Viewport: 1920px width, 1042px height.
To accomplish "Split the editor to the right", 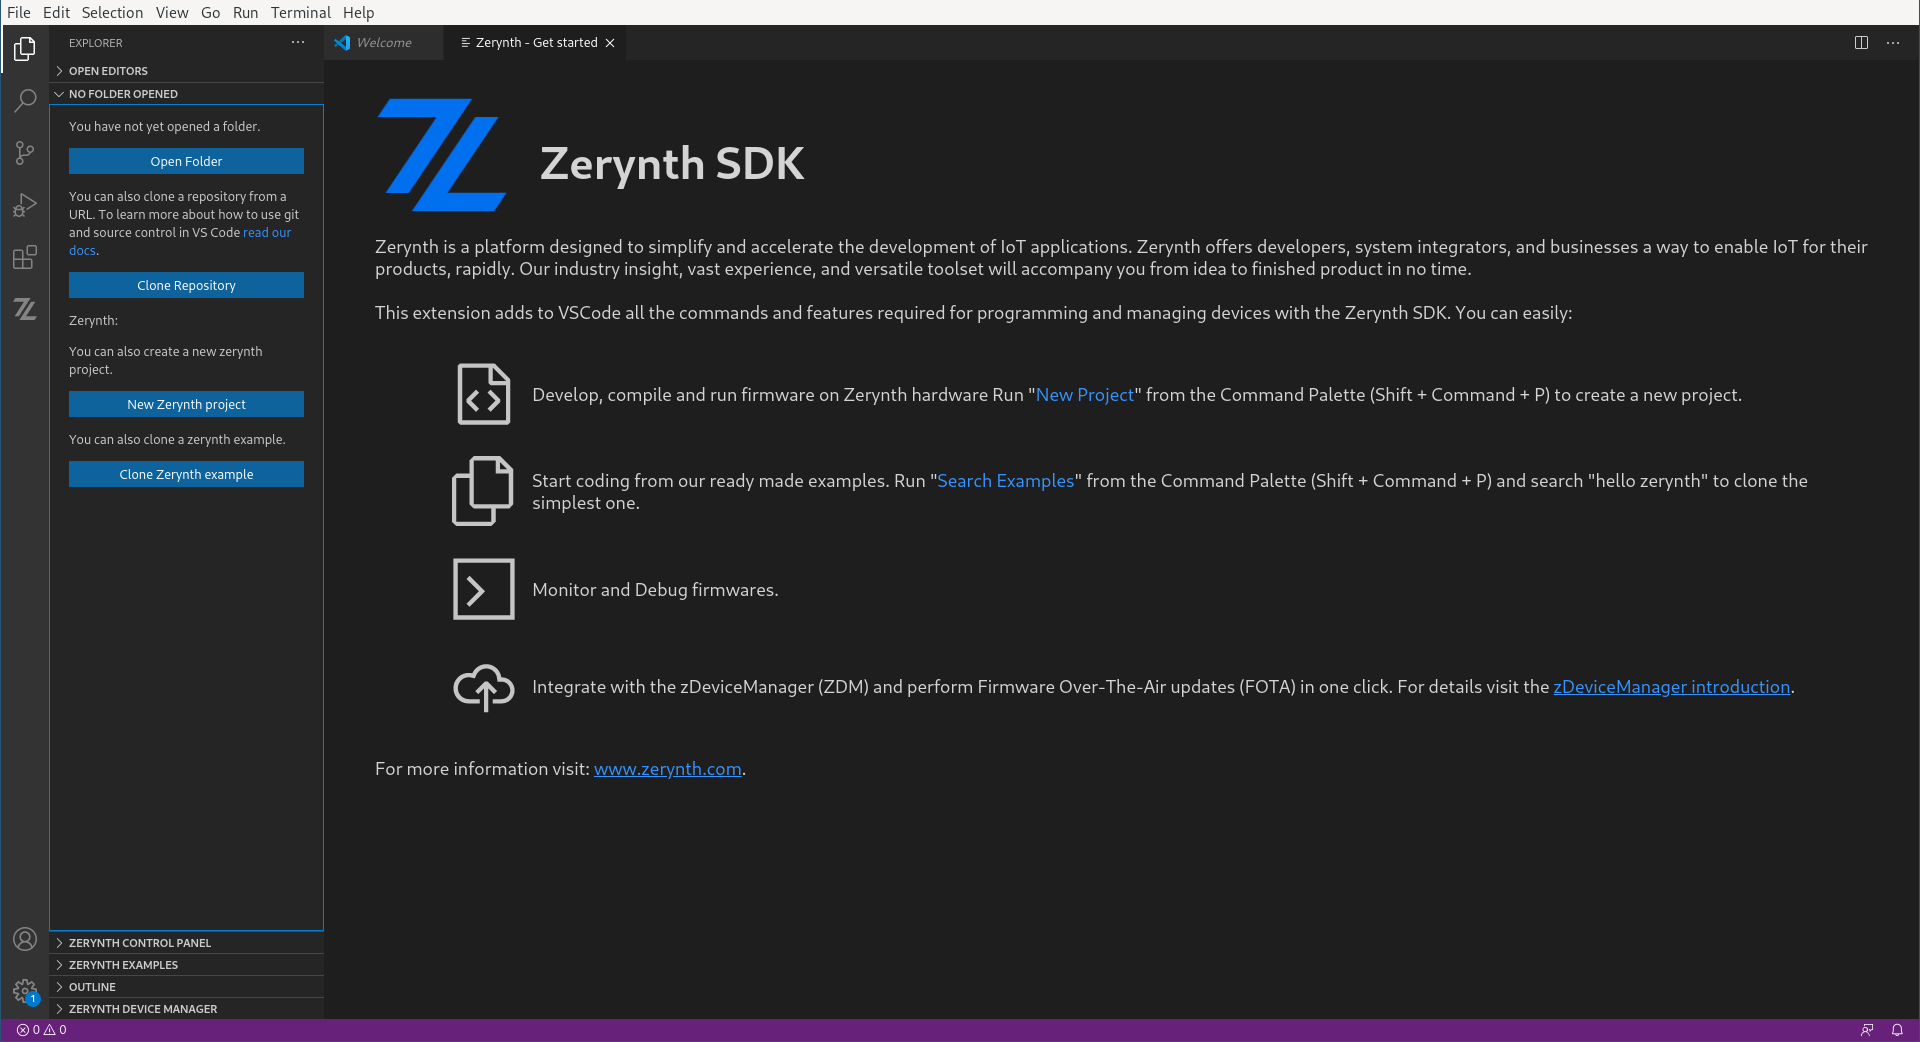I will (x=1861, y=42).
